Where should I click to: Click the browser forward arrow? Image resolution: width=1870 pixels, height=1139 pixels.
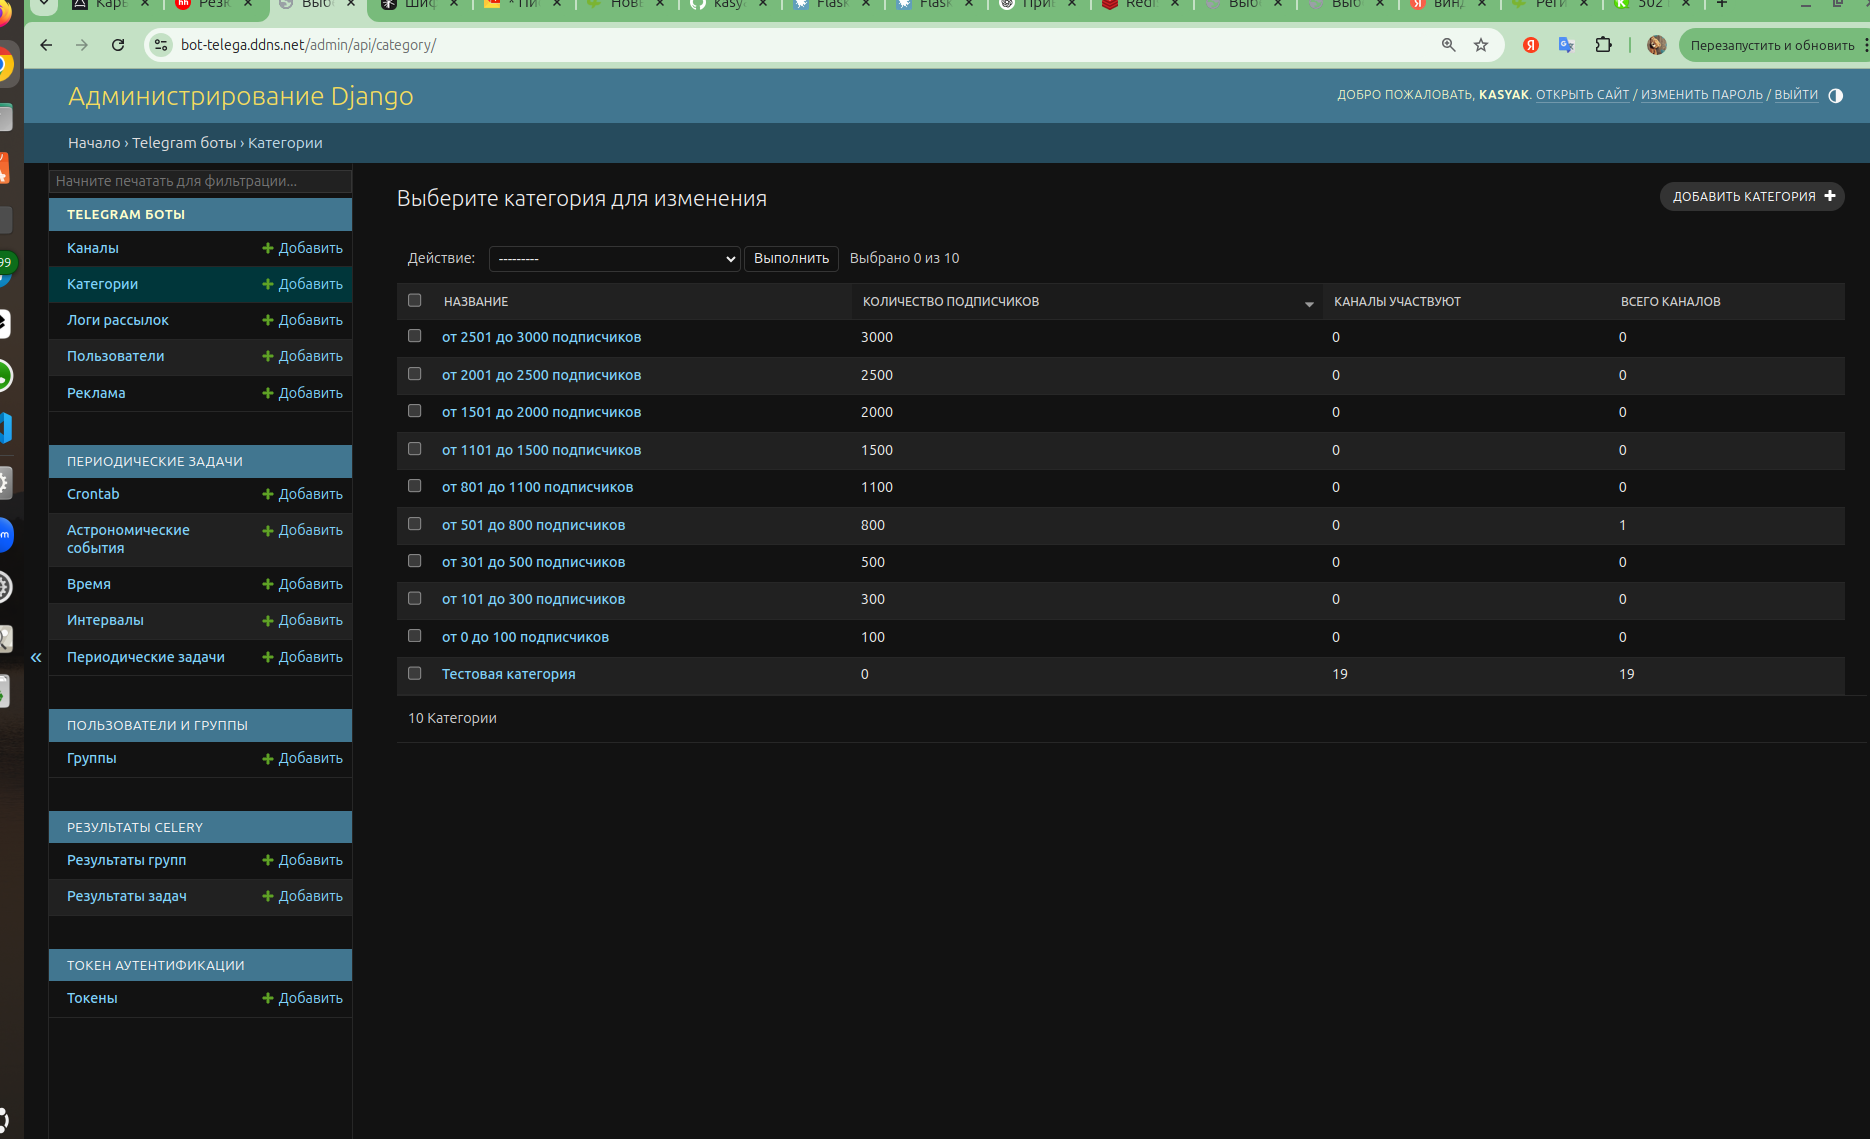tap(82, 45)
